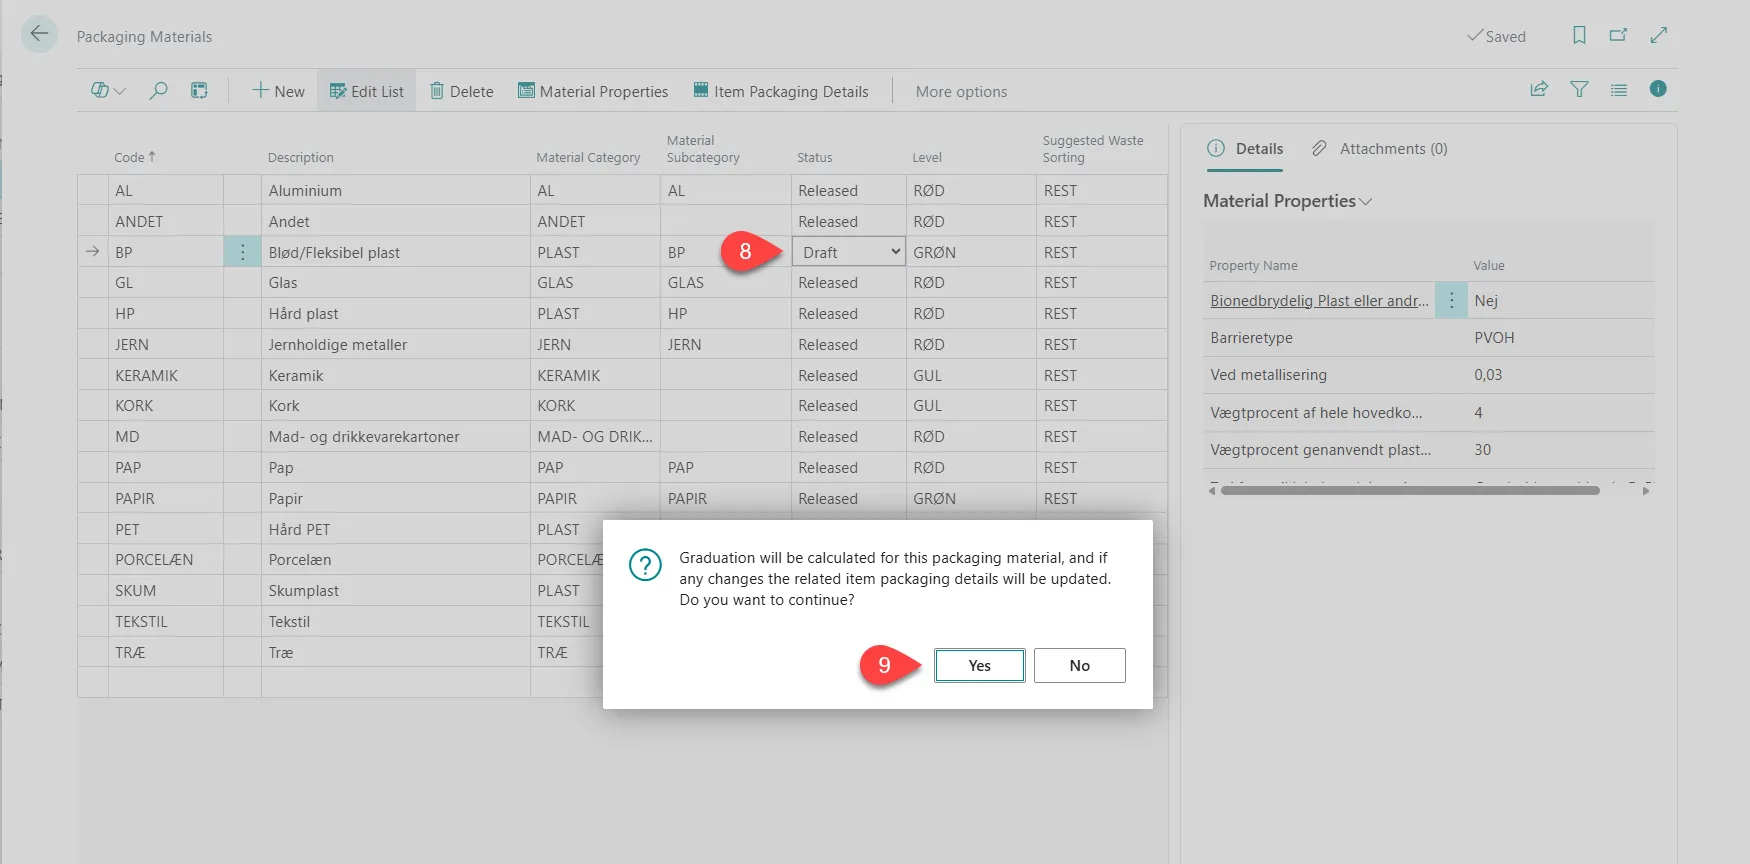1750x864 pixels.
Task: Select the TEKSTIL code cell
Action: [x=165, y=621]
